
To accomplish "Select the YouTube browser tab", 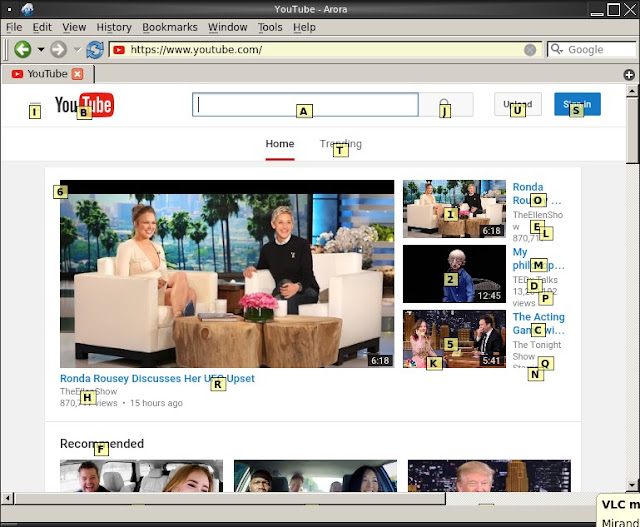I will pos(47,74).
